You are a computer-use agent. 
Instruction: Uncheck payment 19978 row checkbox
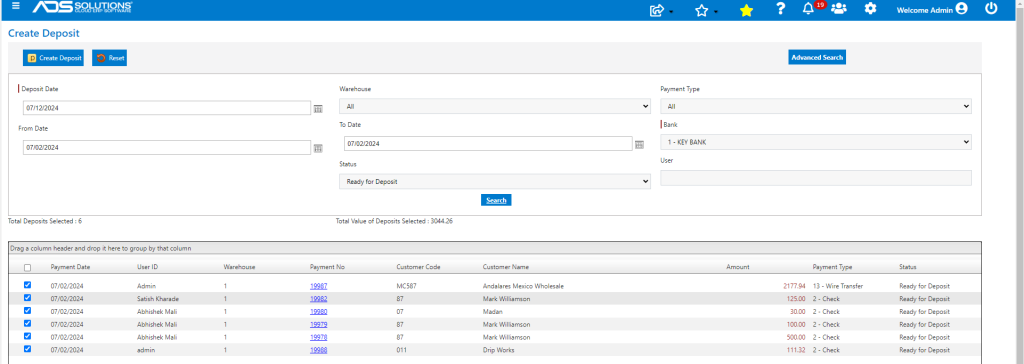pyautogui.click(x=27, y=336)
